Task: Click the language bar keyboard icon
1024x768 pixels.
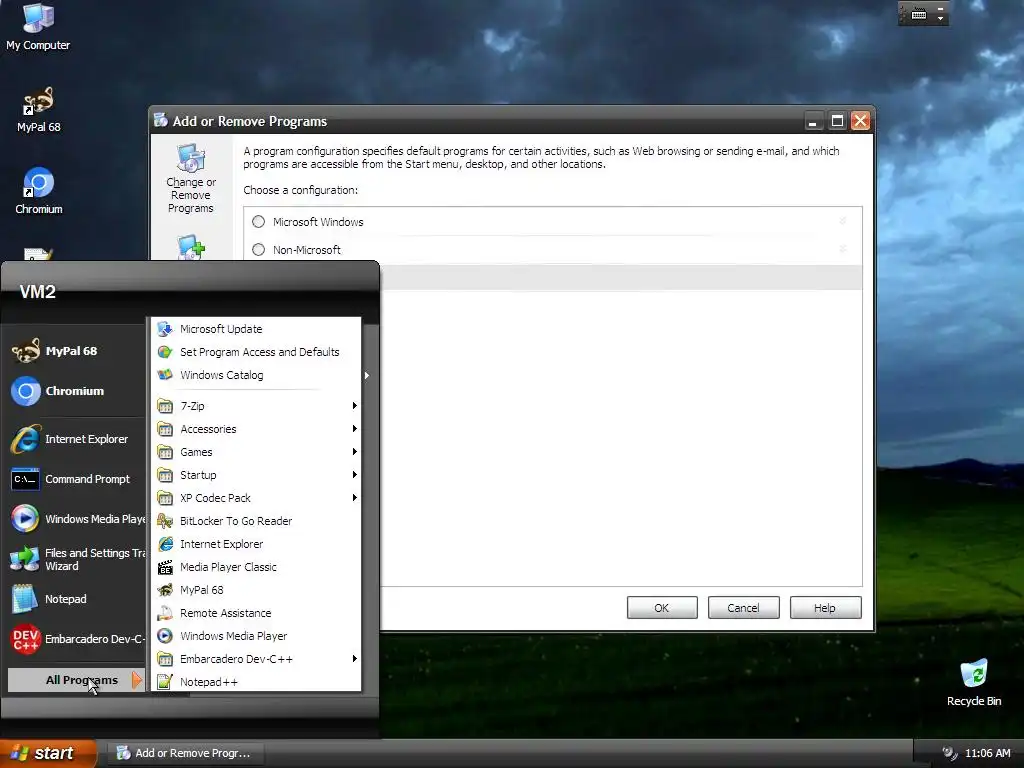Action: click(919, 14)
